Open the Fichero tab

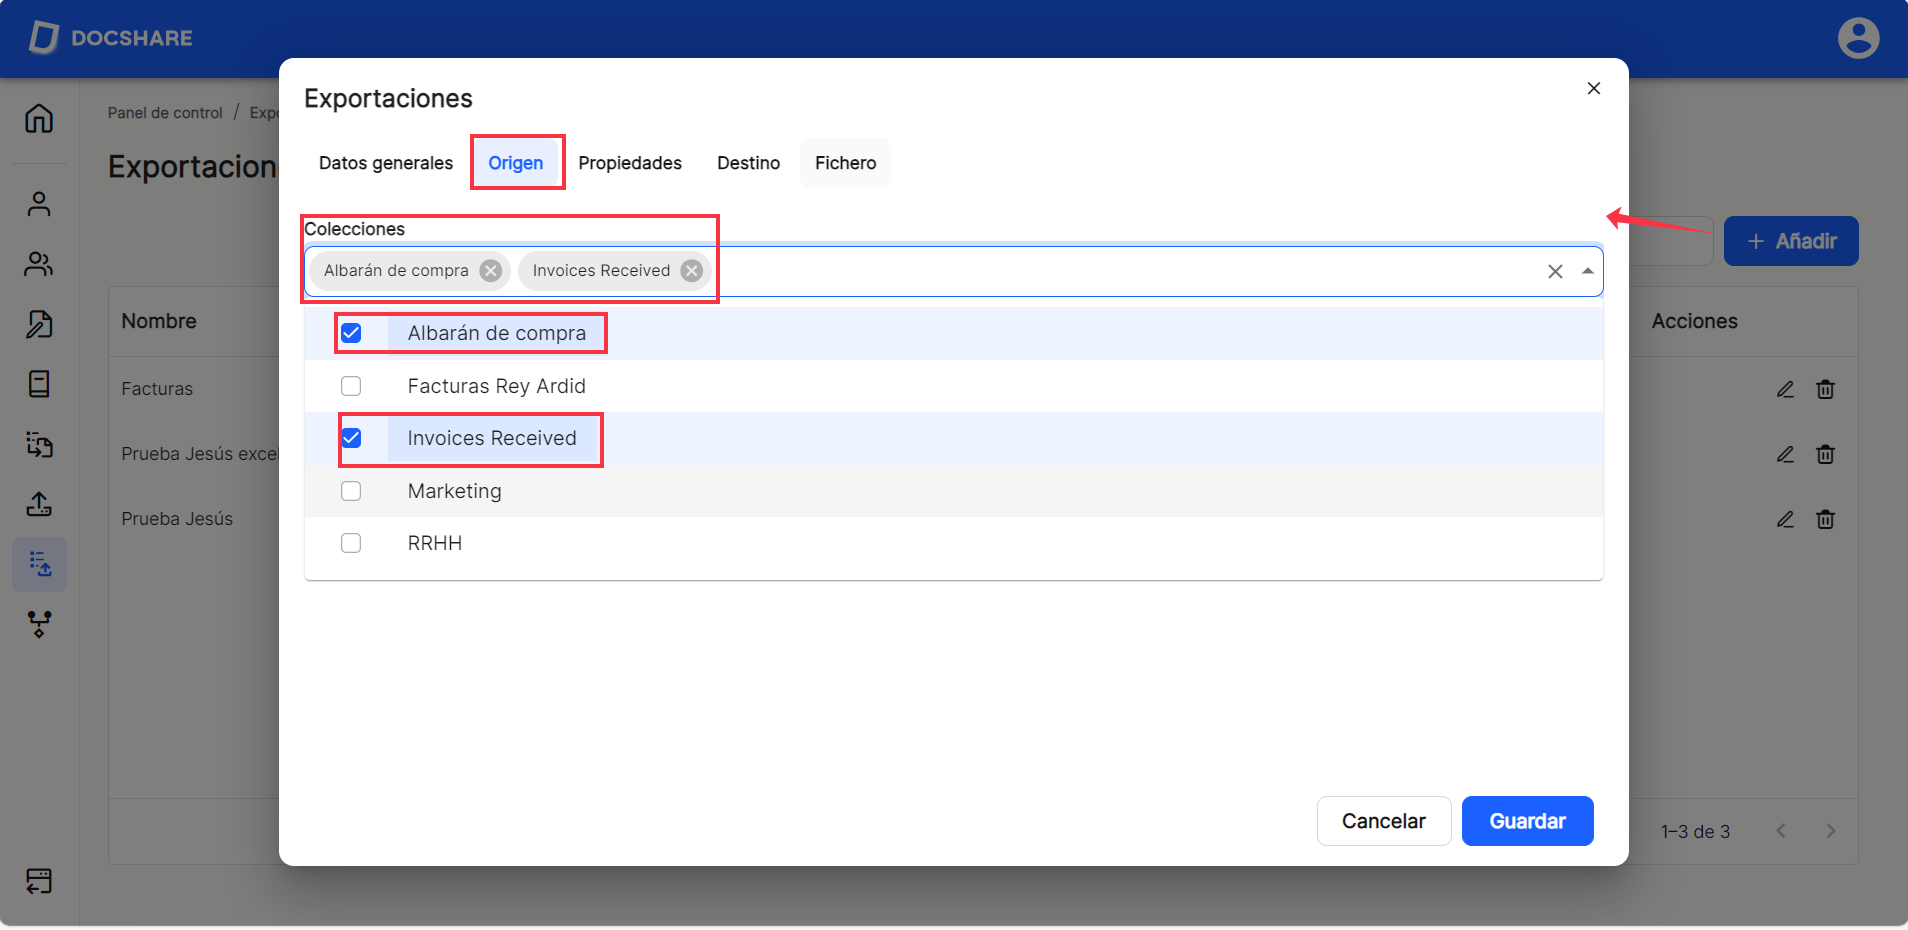click(x=846, y=163)
